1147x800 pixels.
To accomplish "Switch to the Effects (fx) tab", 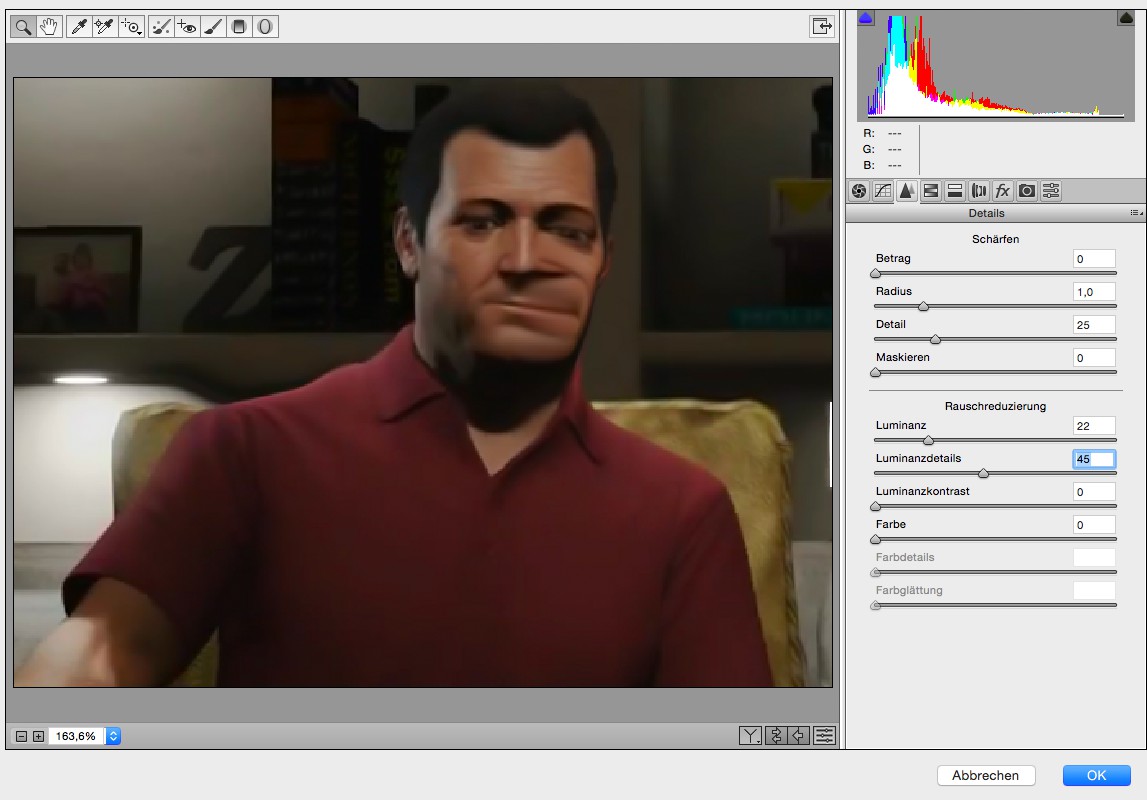I will coord(1003,191).
